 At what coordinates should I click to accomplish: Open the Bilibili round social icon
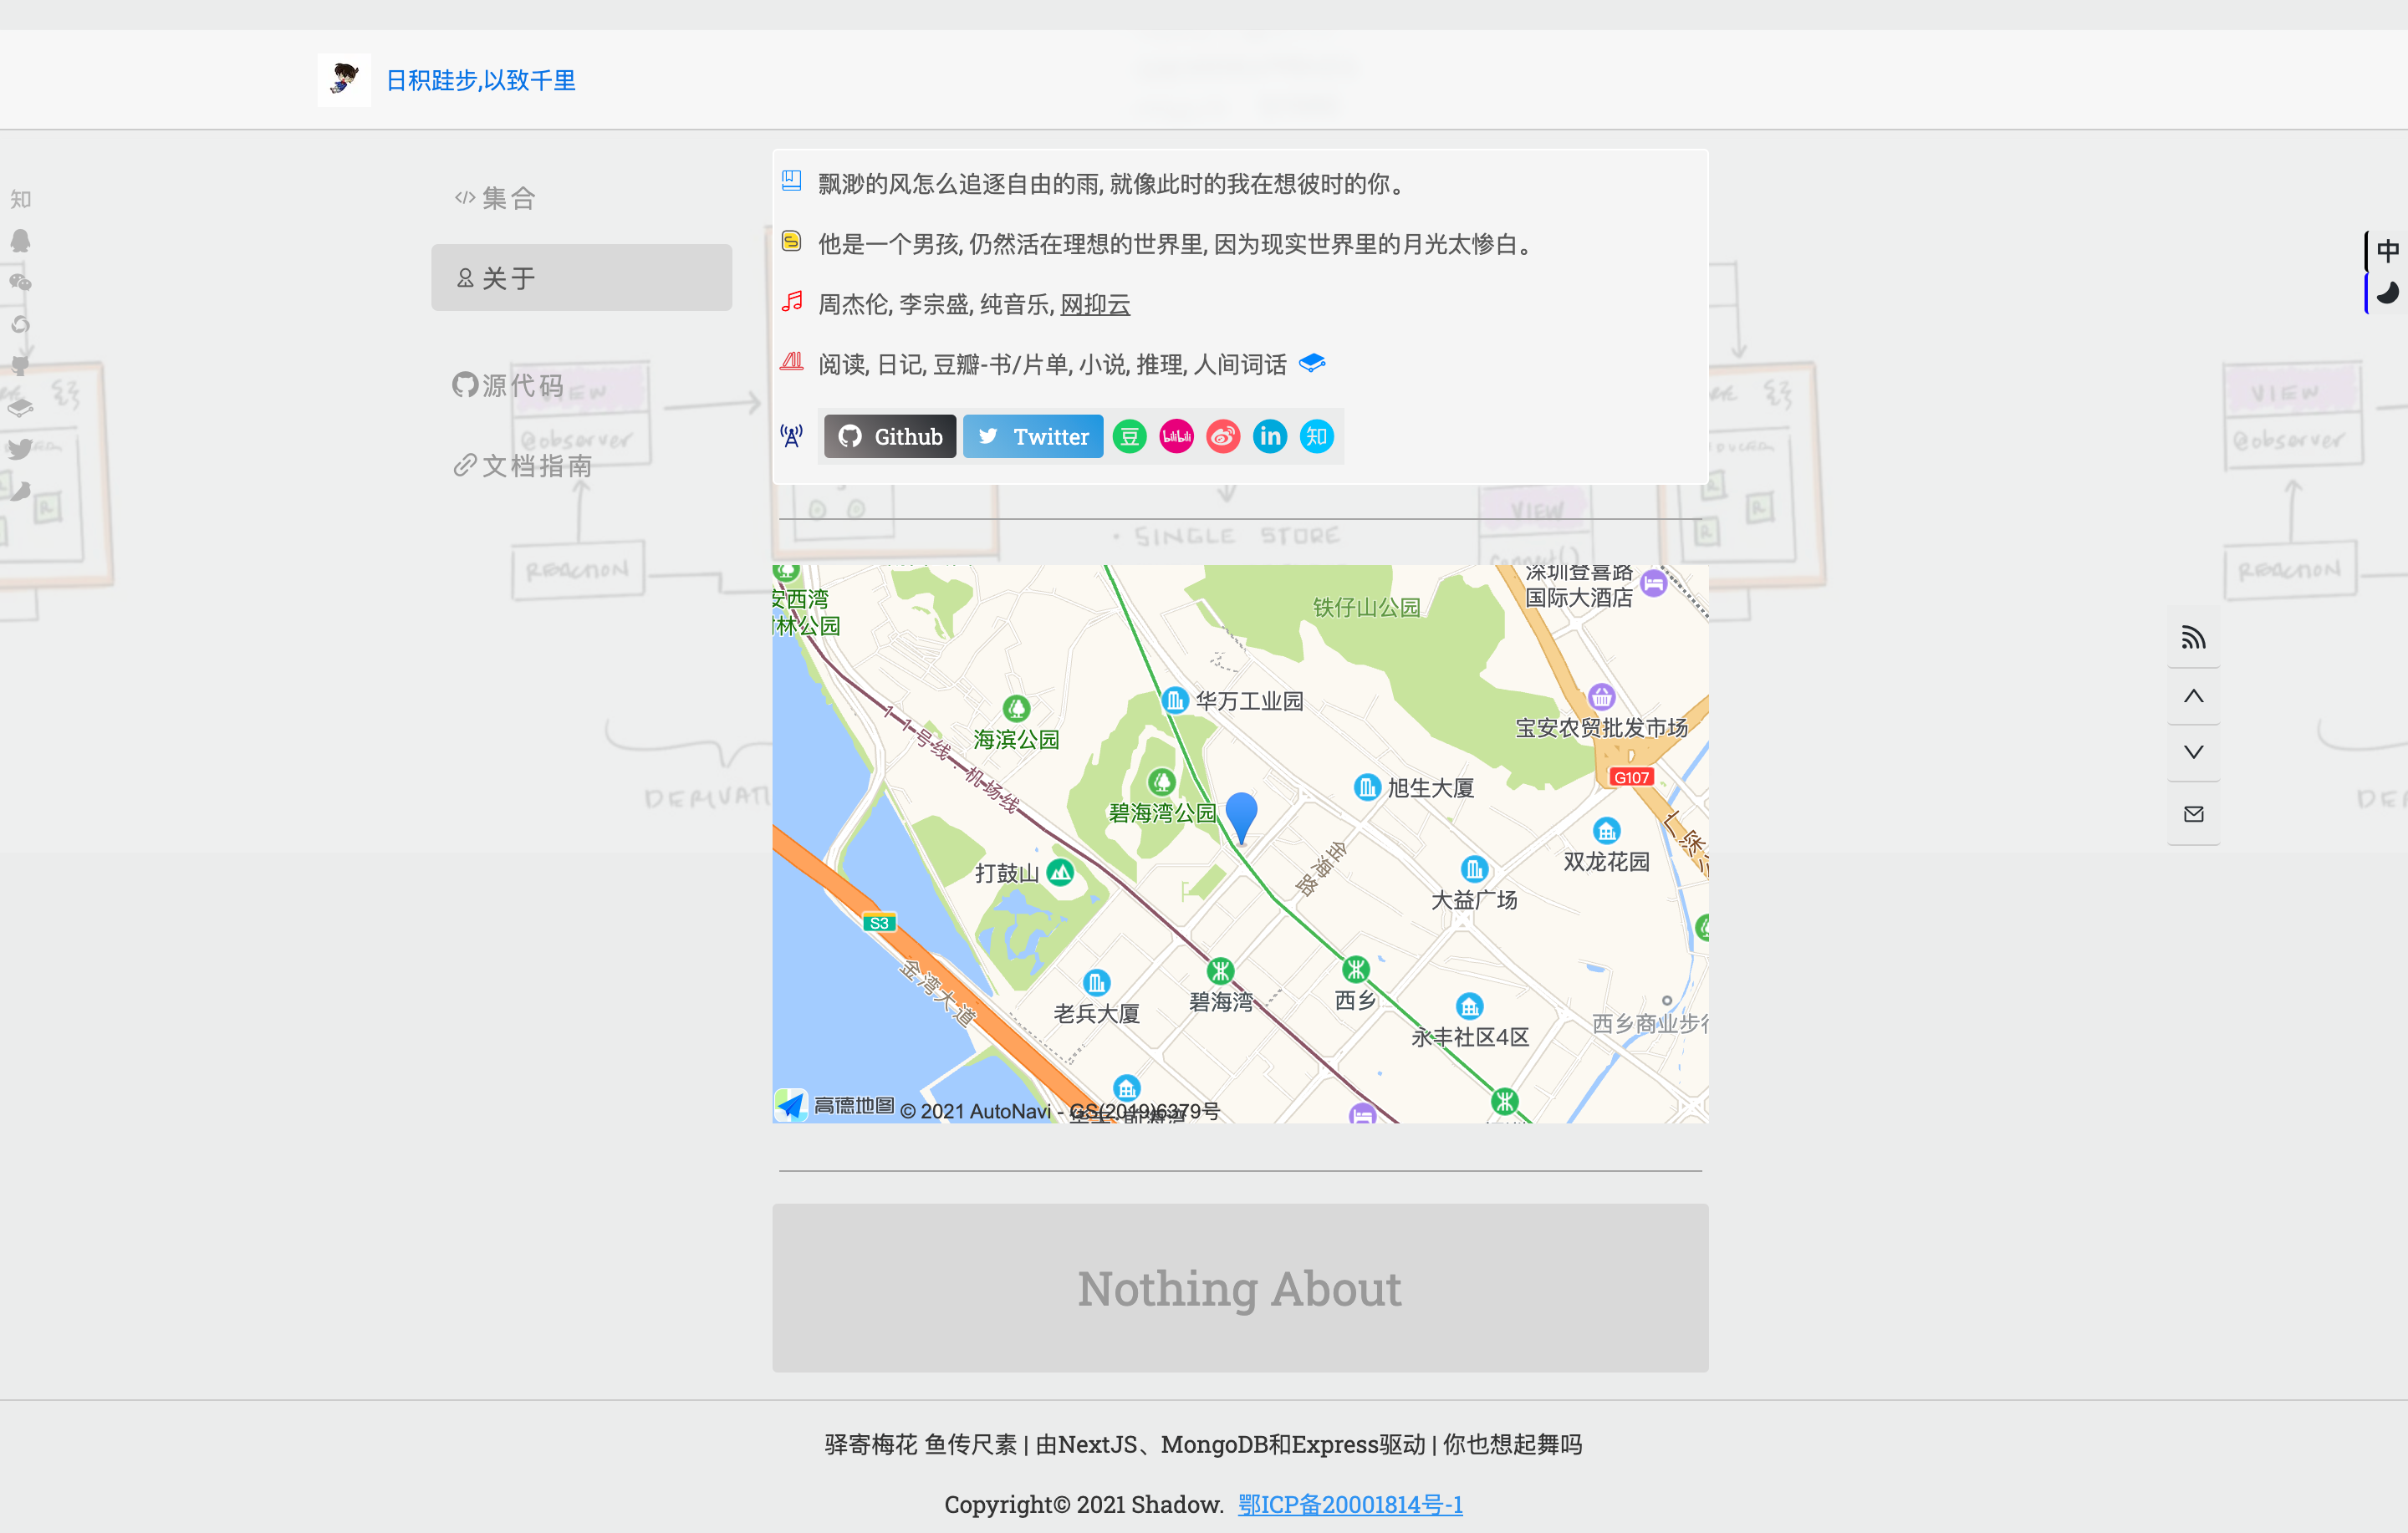pos(1176,437)
